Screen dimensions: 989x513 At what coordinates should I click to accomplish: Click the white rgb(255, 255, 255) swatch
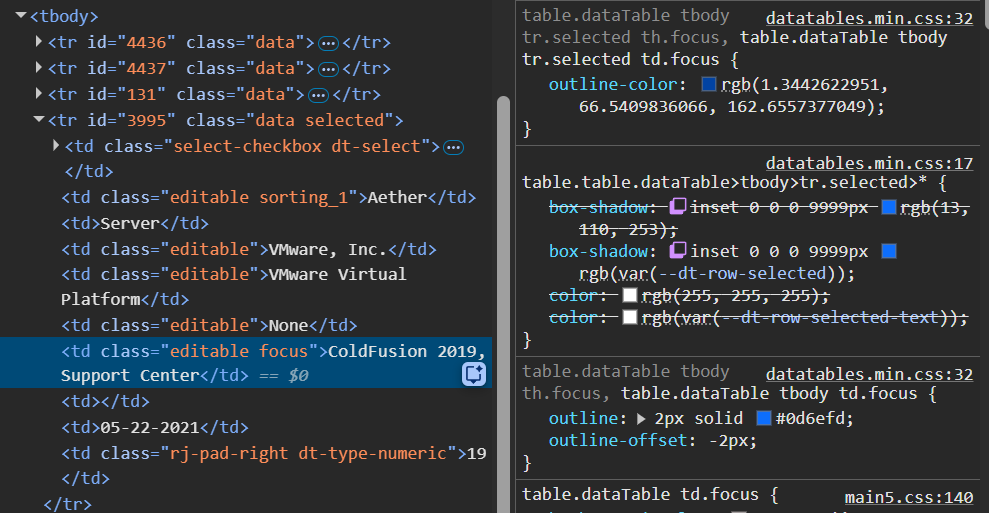(629, 295)
